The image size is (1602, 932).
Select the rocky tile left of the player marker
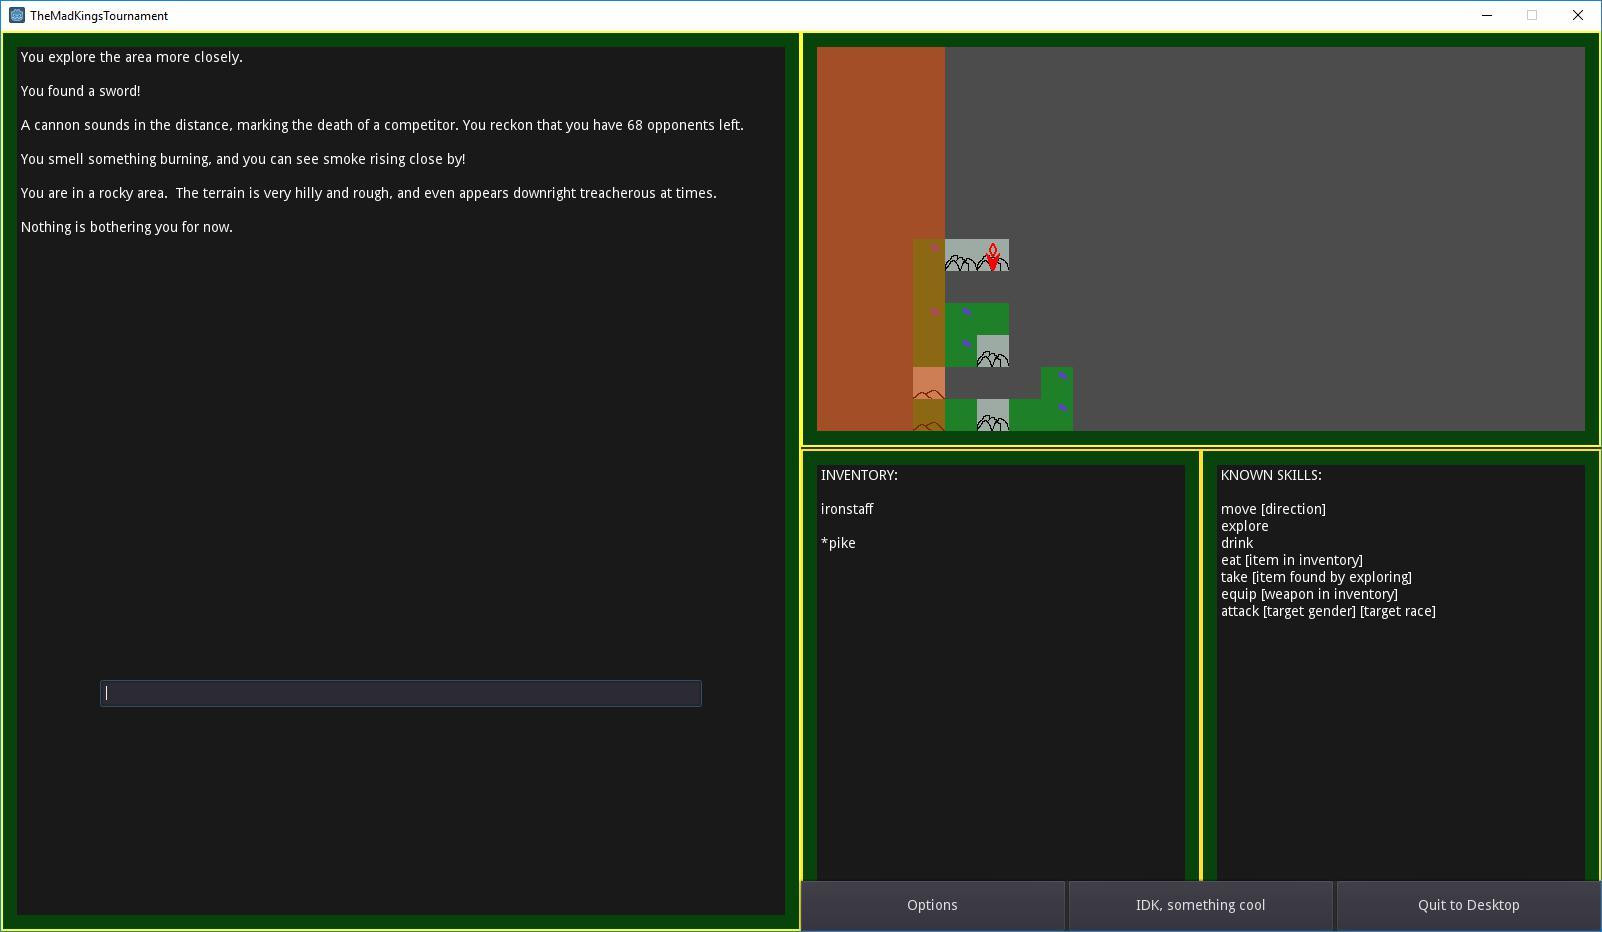(x=961, y=255)
